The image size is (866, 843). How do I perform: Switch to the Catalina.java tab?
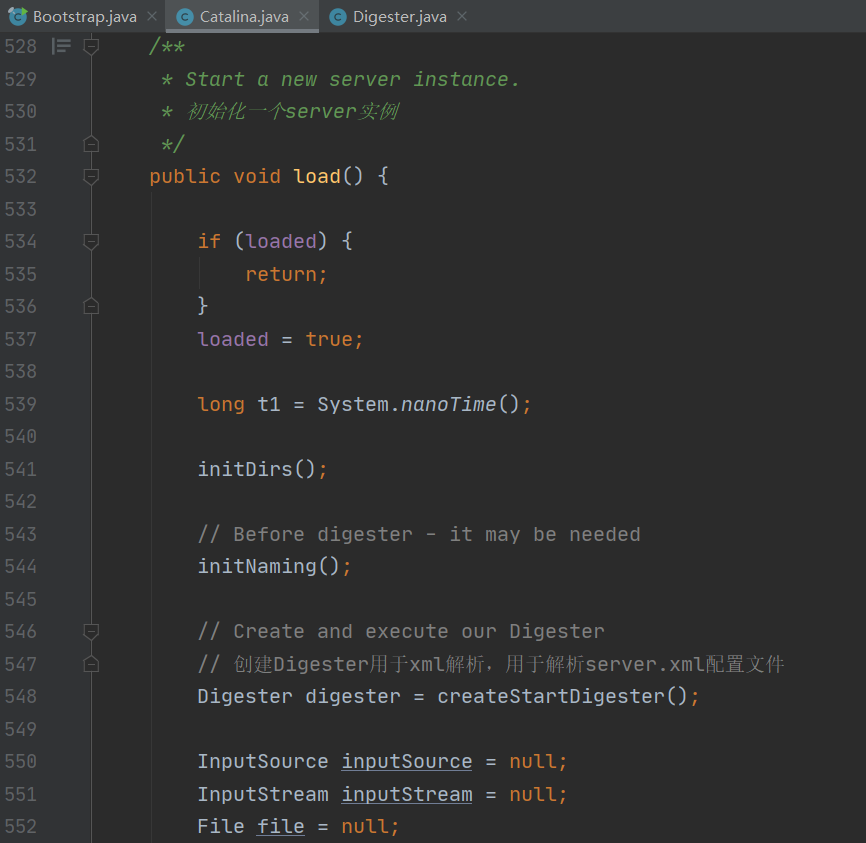point(244,17)
